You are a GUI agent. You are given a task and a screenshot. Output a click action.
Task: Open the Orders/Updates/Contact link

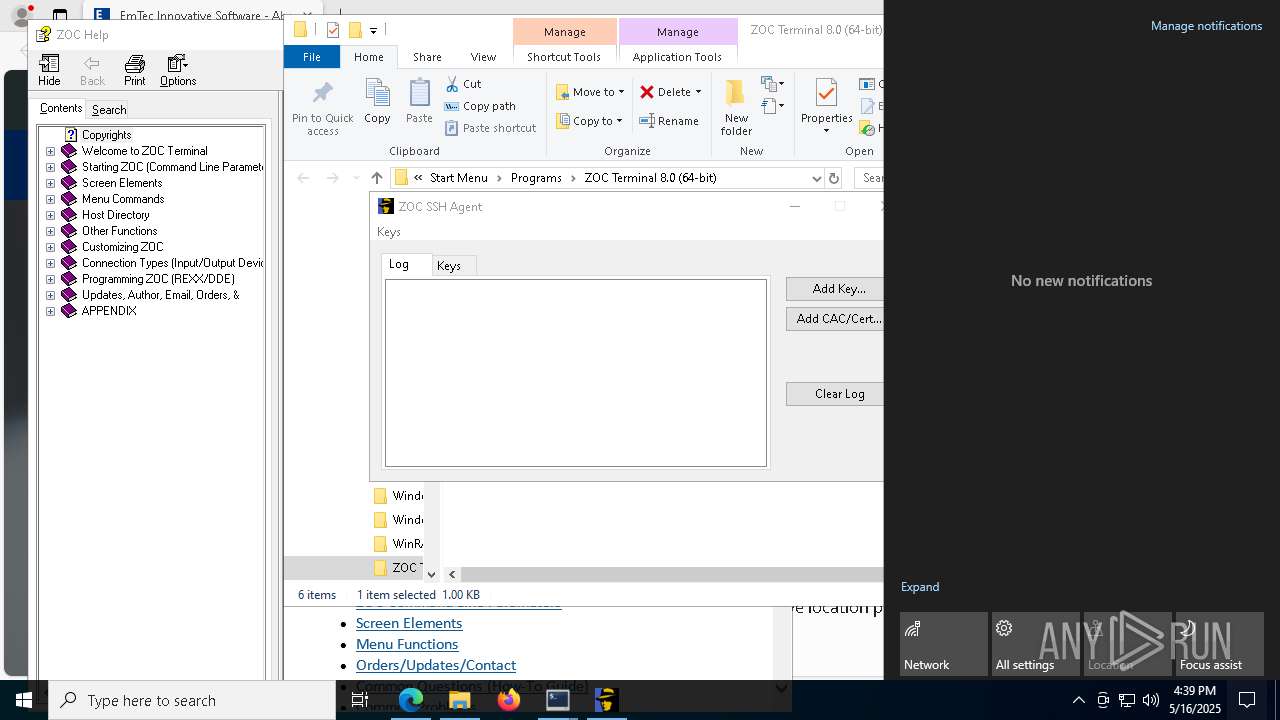[x=436, y=665]
